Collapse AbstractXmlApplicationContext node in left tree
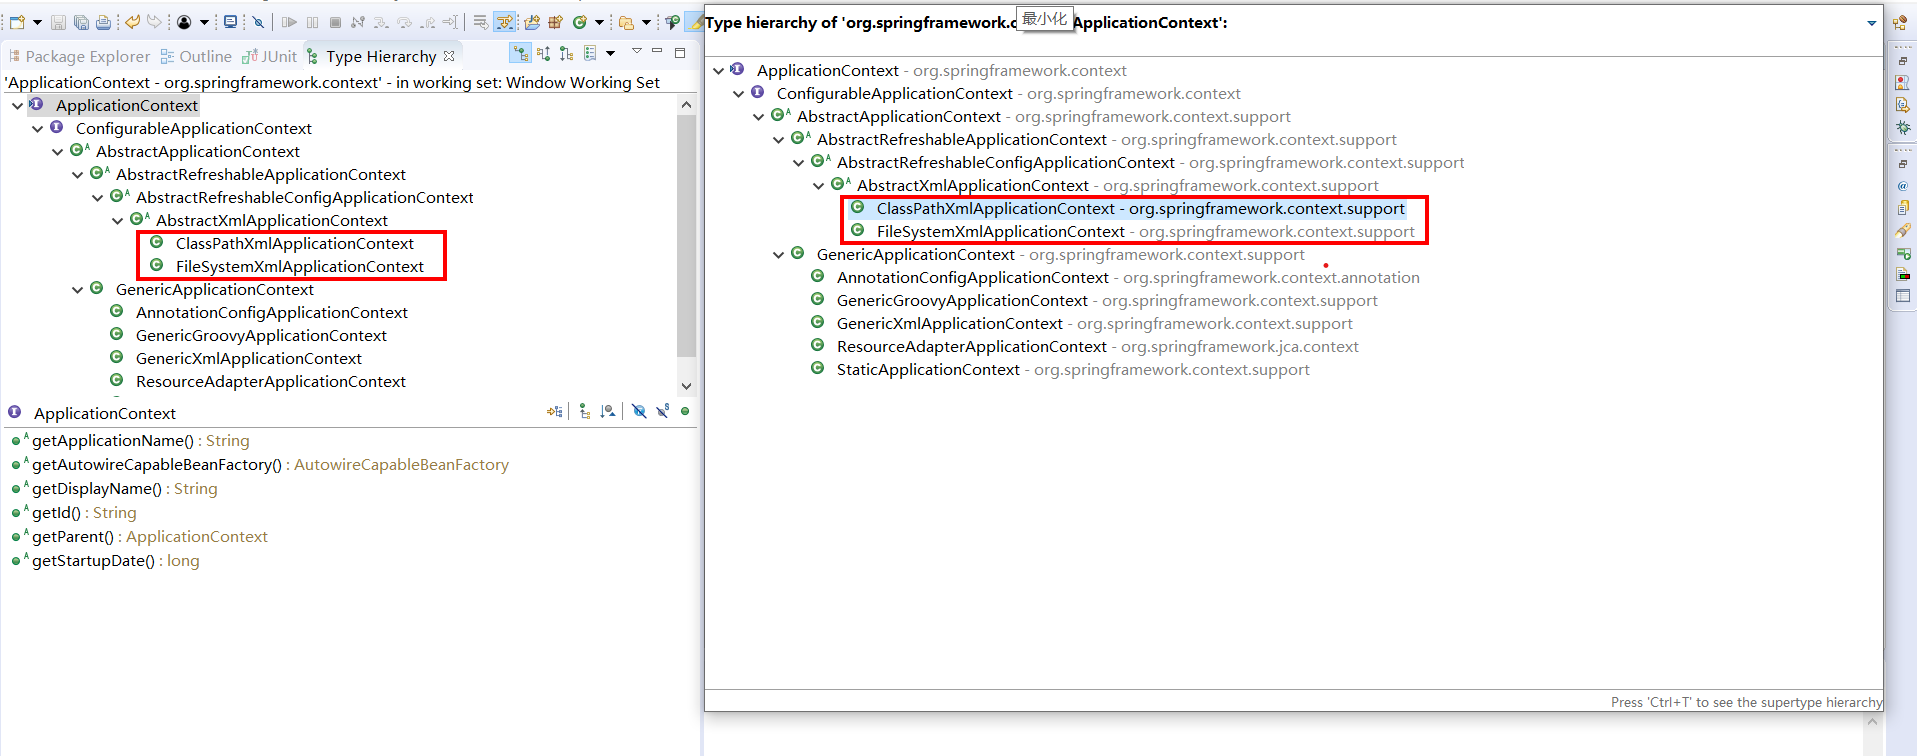 click(117, 220)
